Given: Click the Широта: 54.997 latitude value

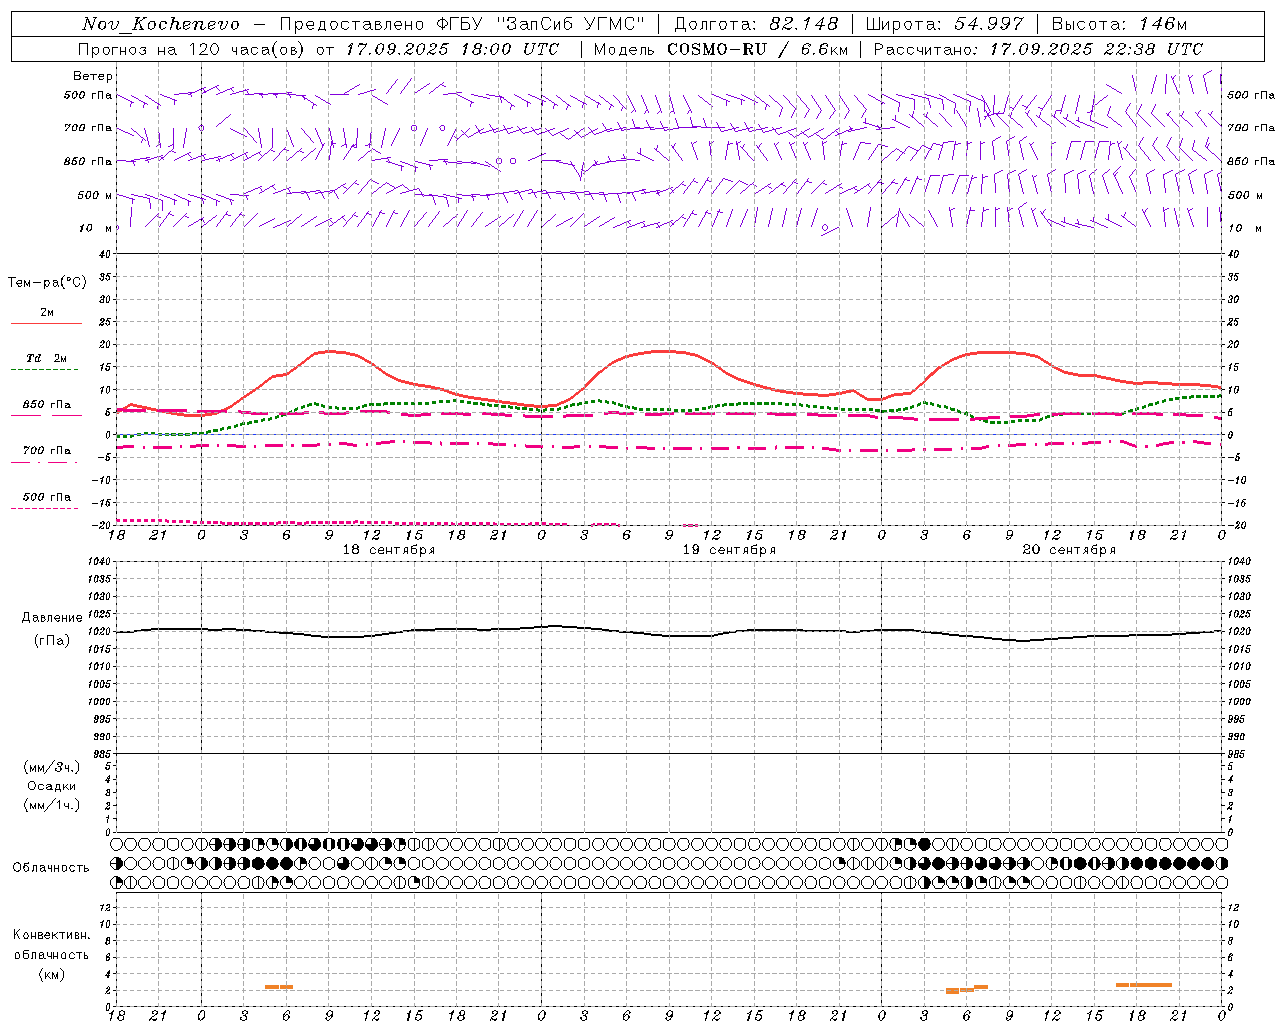Looking at the screenshot, I should point(944,24).
